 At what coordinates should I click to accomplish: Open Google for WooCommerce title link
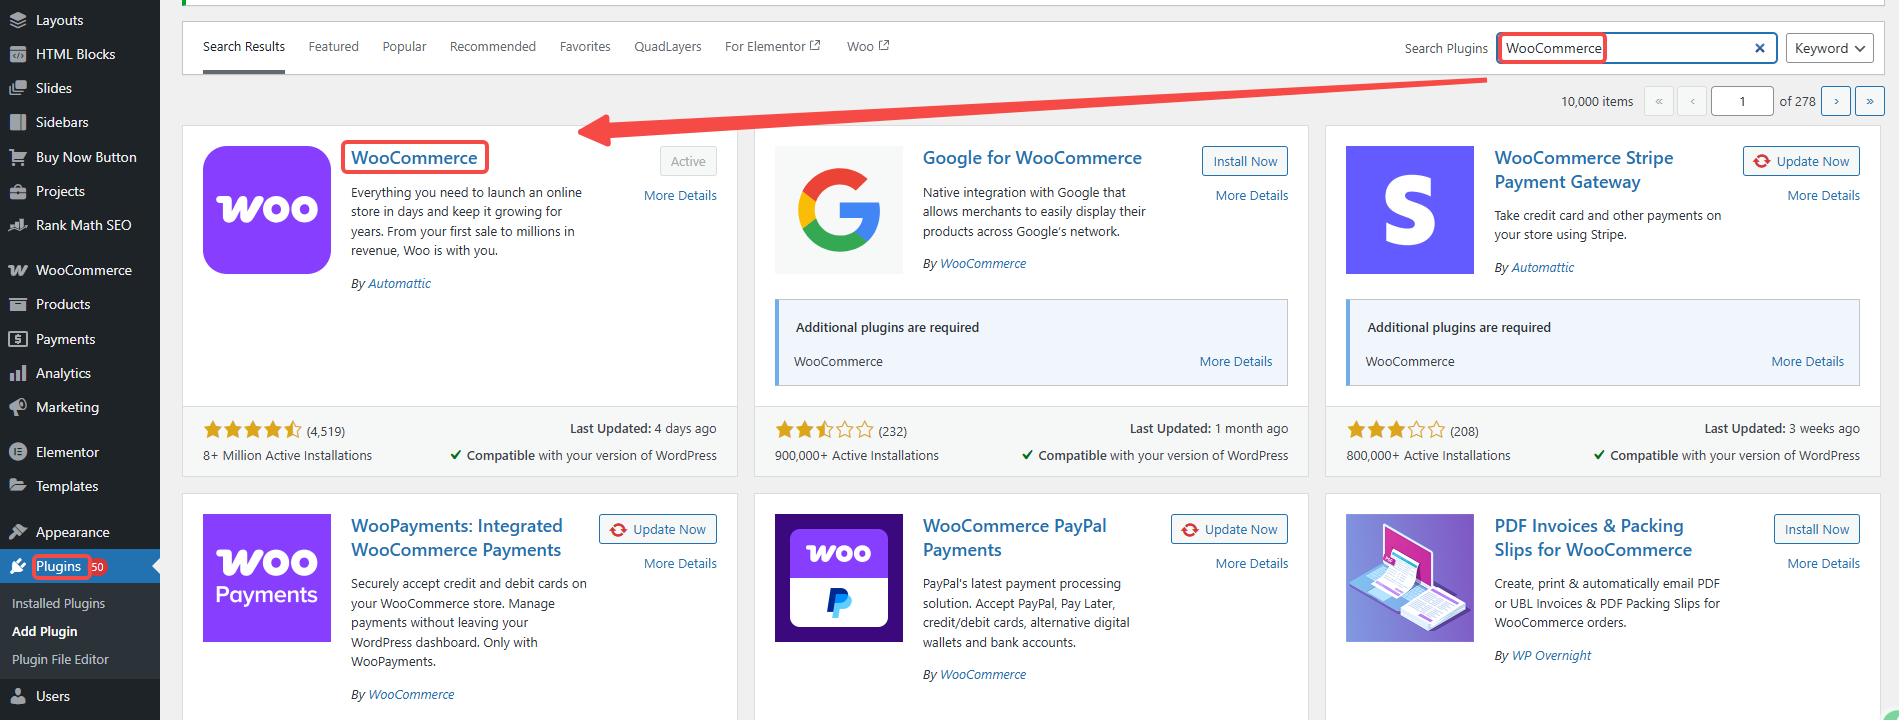[x=1032, y=158]
